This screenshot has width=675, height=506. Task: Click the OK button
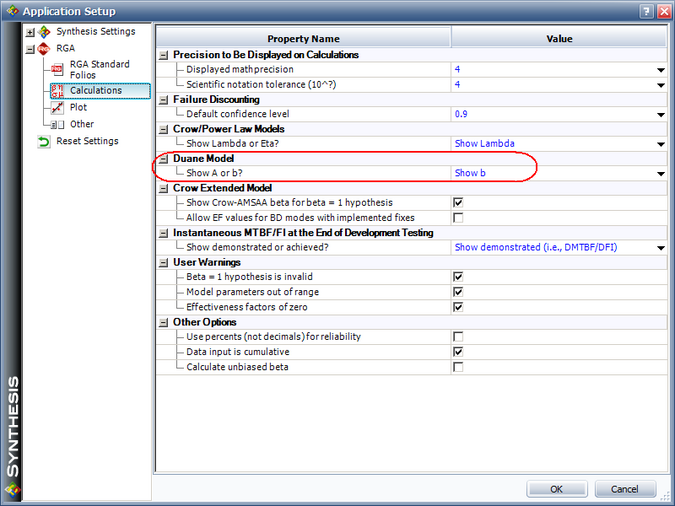tap(557, 489)
